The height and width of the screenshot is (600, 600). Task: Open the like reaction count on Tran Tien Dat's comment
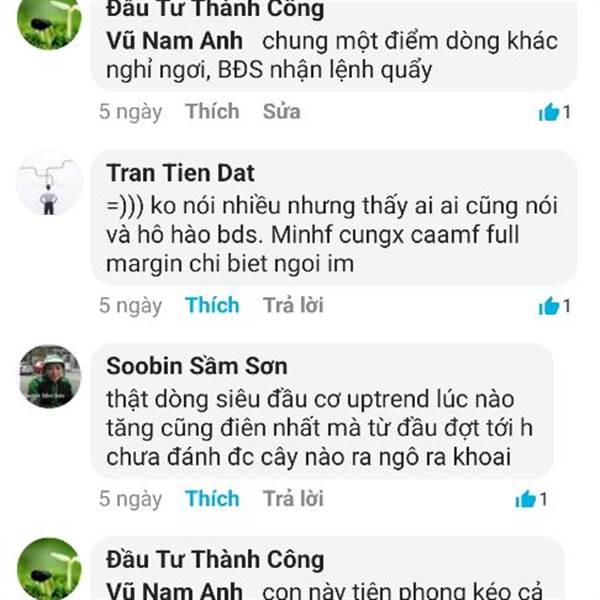(554, 306)
